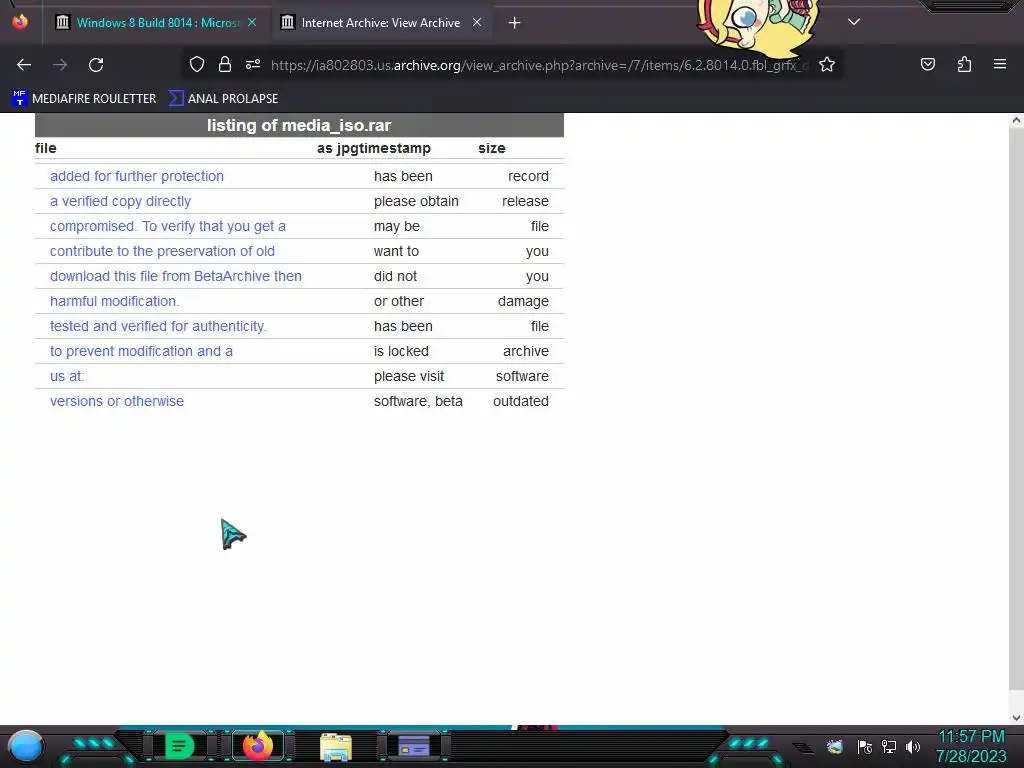Viewport: 1024px width, 768px height.
Task: Open green notes app in taskbar
Action: tap(179, 746)
